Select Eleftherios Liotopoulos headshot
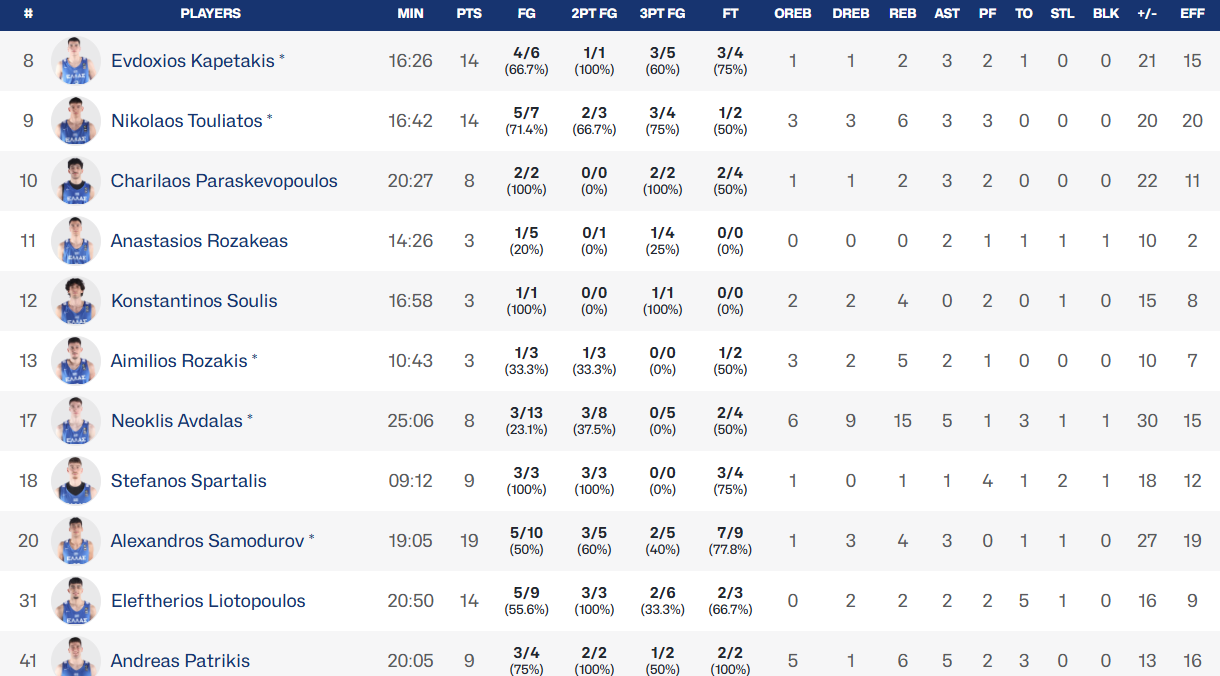This screenshot has height=676, width=1220. pyautogui.click(x=76, y=601)
